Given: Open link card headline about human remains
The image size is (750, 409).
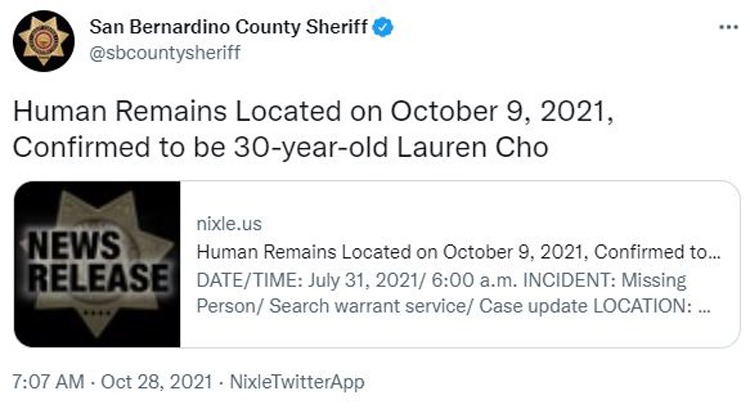Looking at the screenshot, I should pyautogui.click(x=458, y=252).
